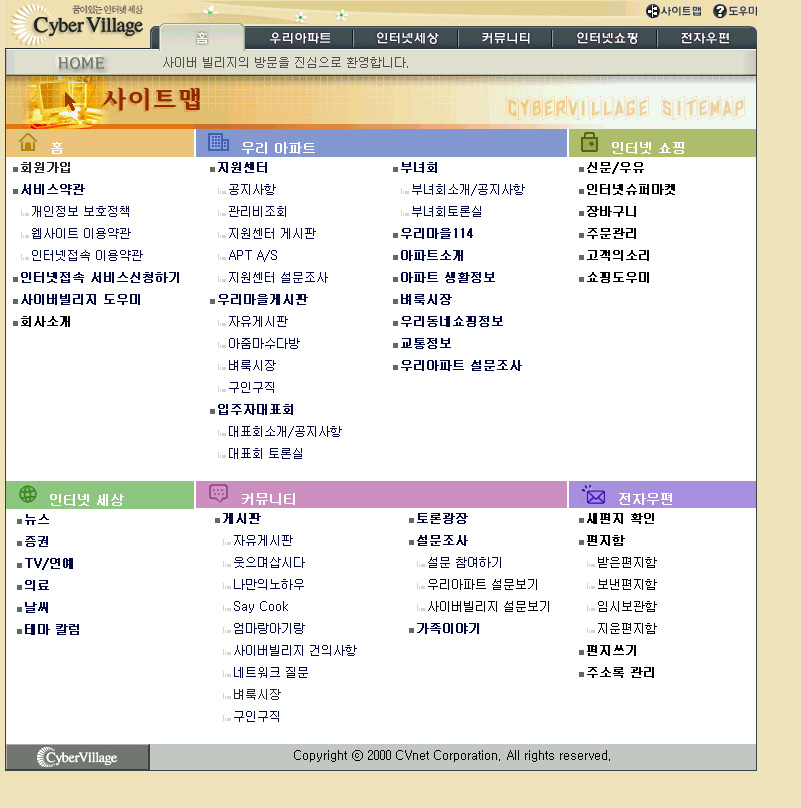
Task: Click the shopping bag icon in 인터넷 쇼핑 header
Action: [x=589, y=142]
